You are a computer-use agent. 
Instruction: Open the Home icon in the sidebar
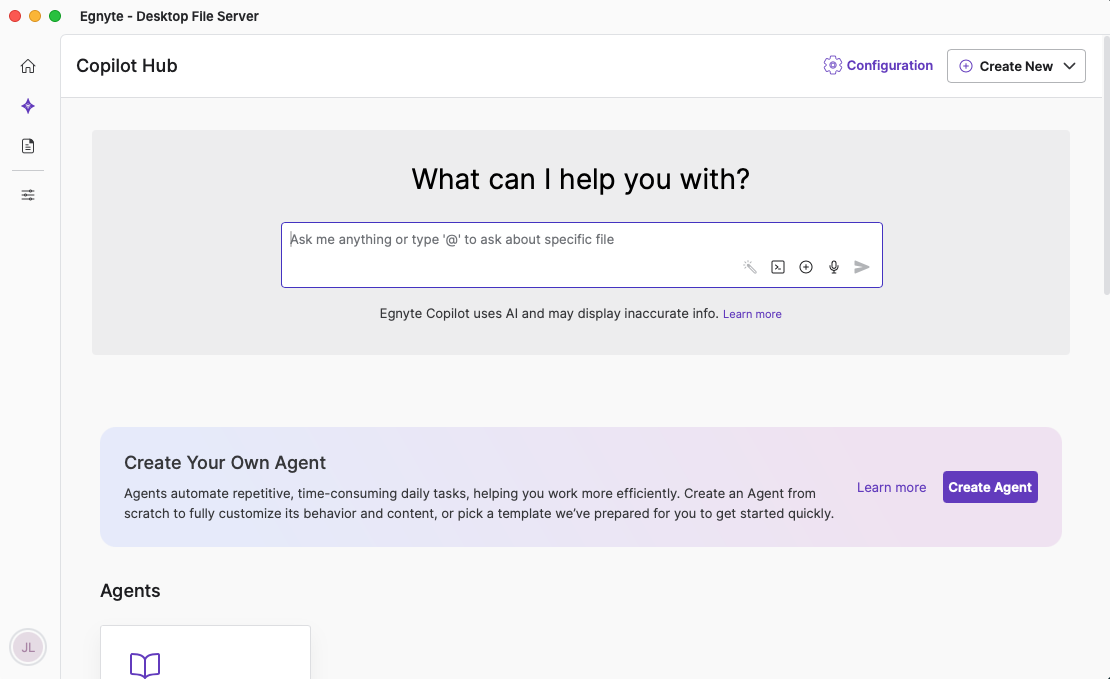[x=28, y=66]
